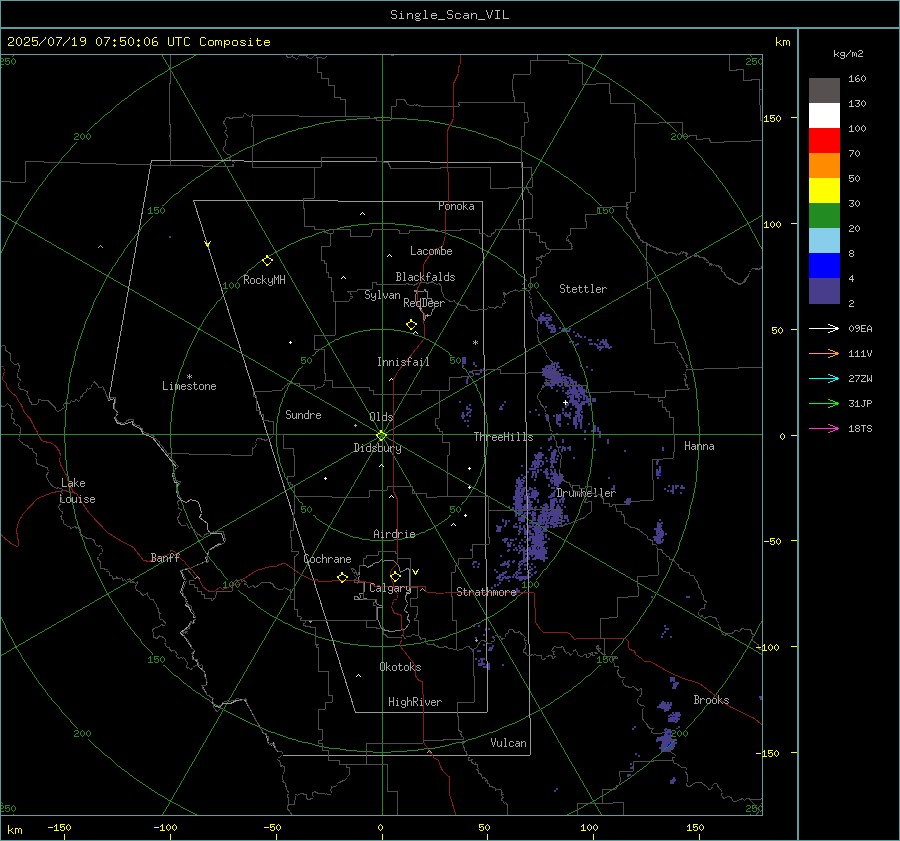Click the yellow diamond marker near RedDeer

pyautogui.click(x=411, y=325)
